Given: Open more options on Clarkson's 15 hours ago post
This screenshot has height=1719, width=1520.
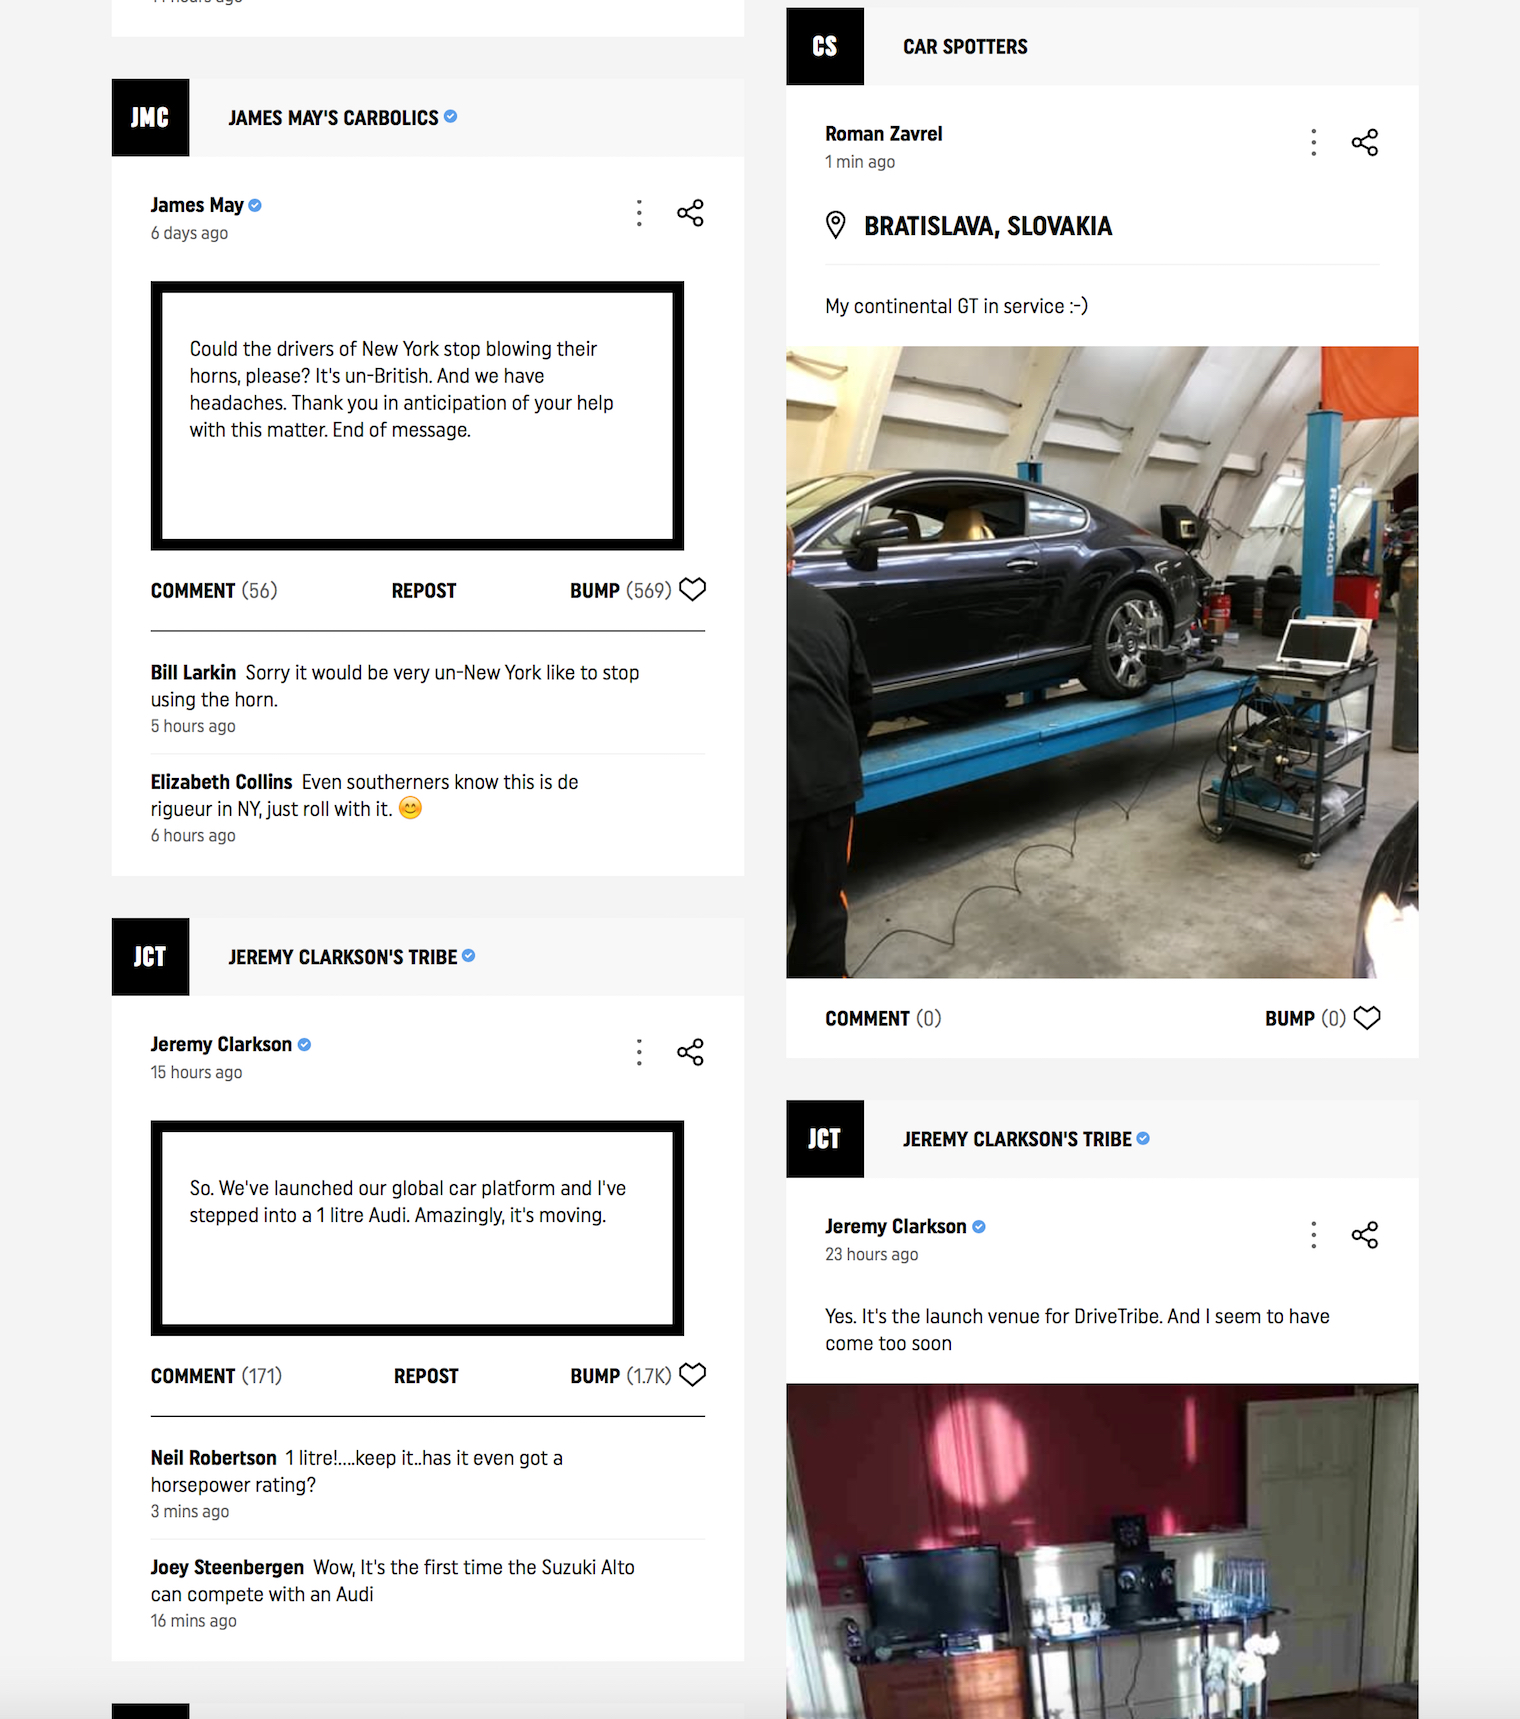Looking at the screenshot, I should (639, 1052).
